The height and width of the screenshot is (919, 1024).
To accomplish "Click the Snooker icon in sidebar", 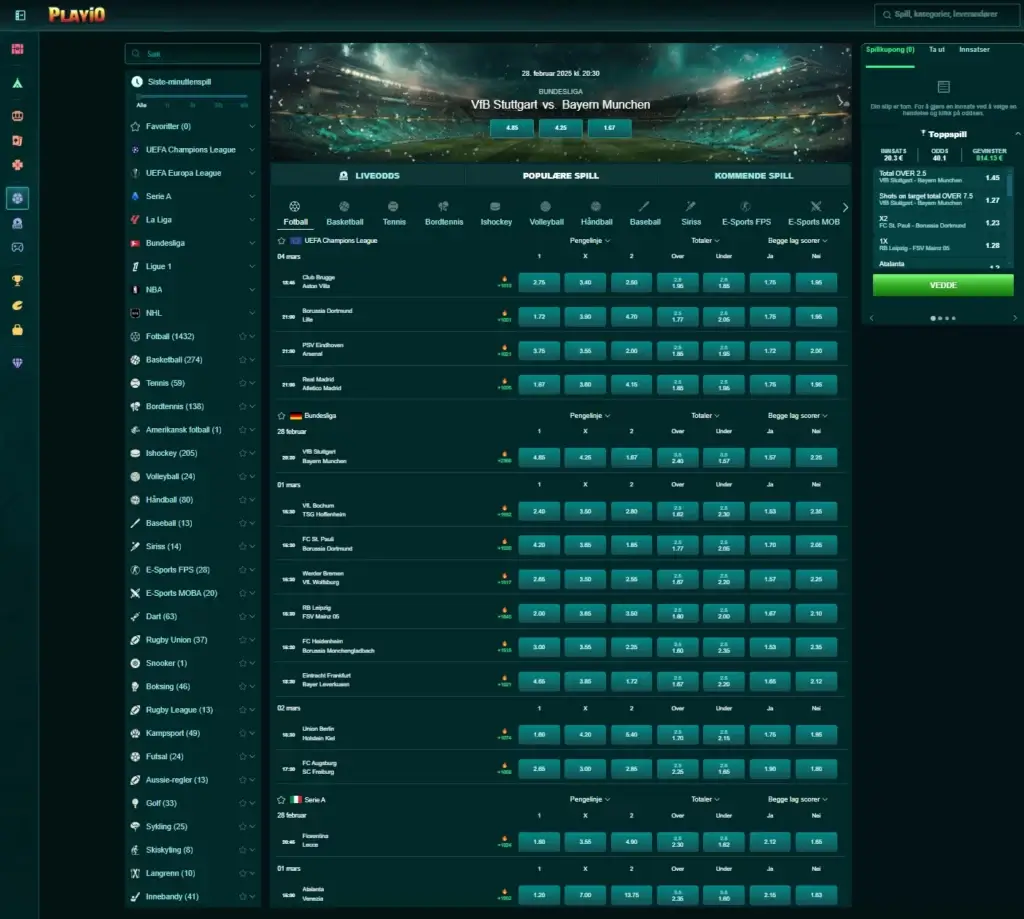I will 135,664.
